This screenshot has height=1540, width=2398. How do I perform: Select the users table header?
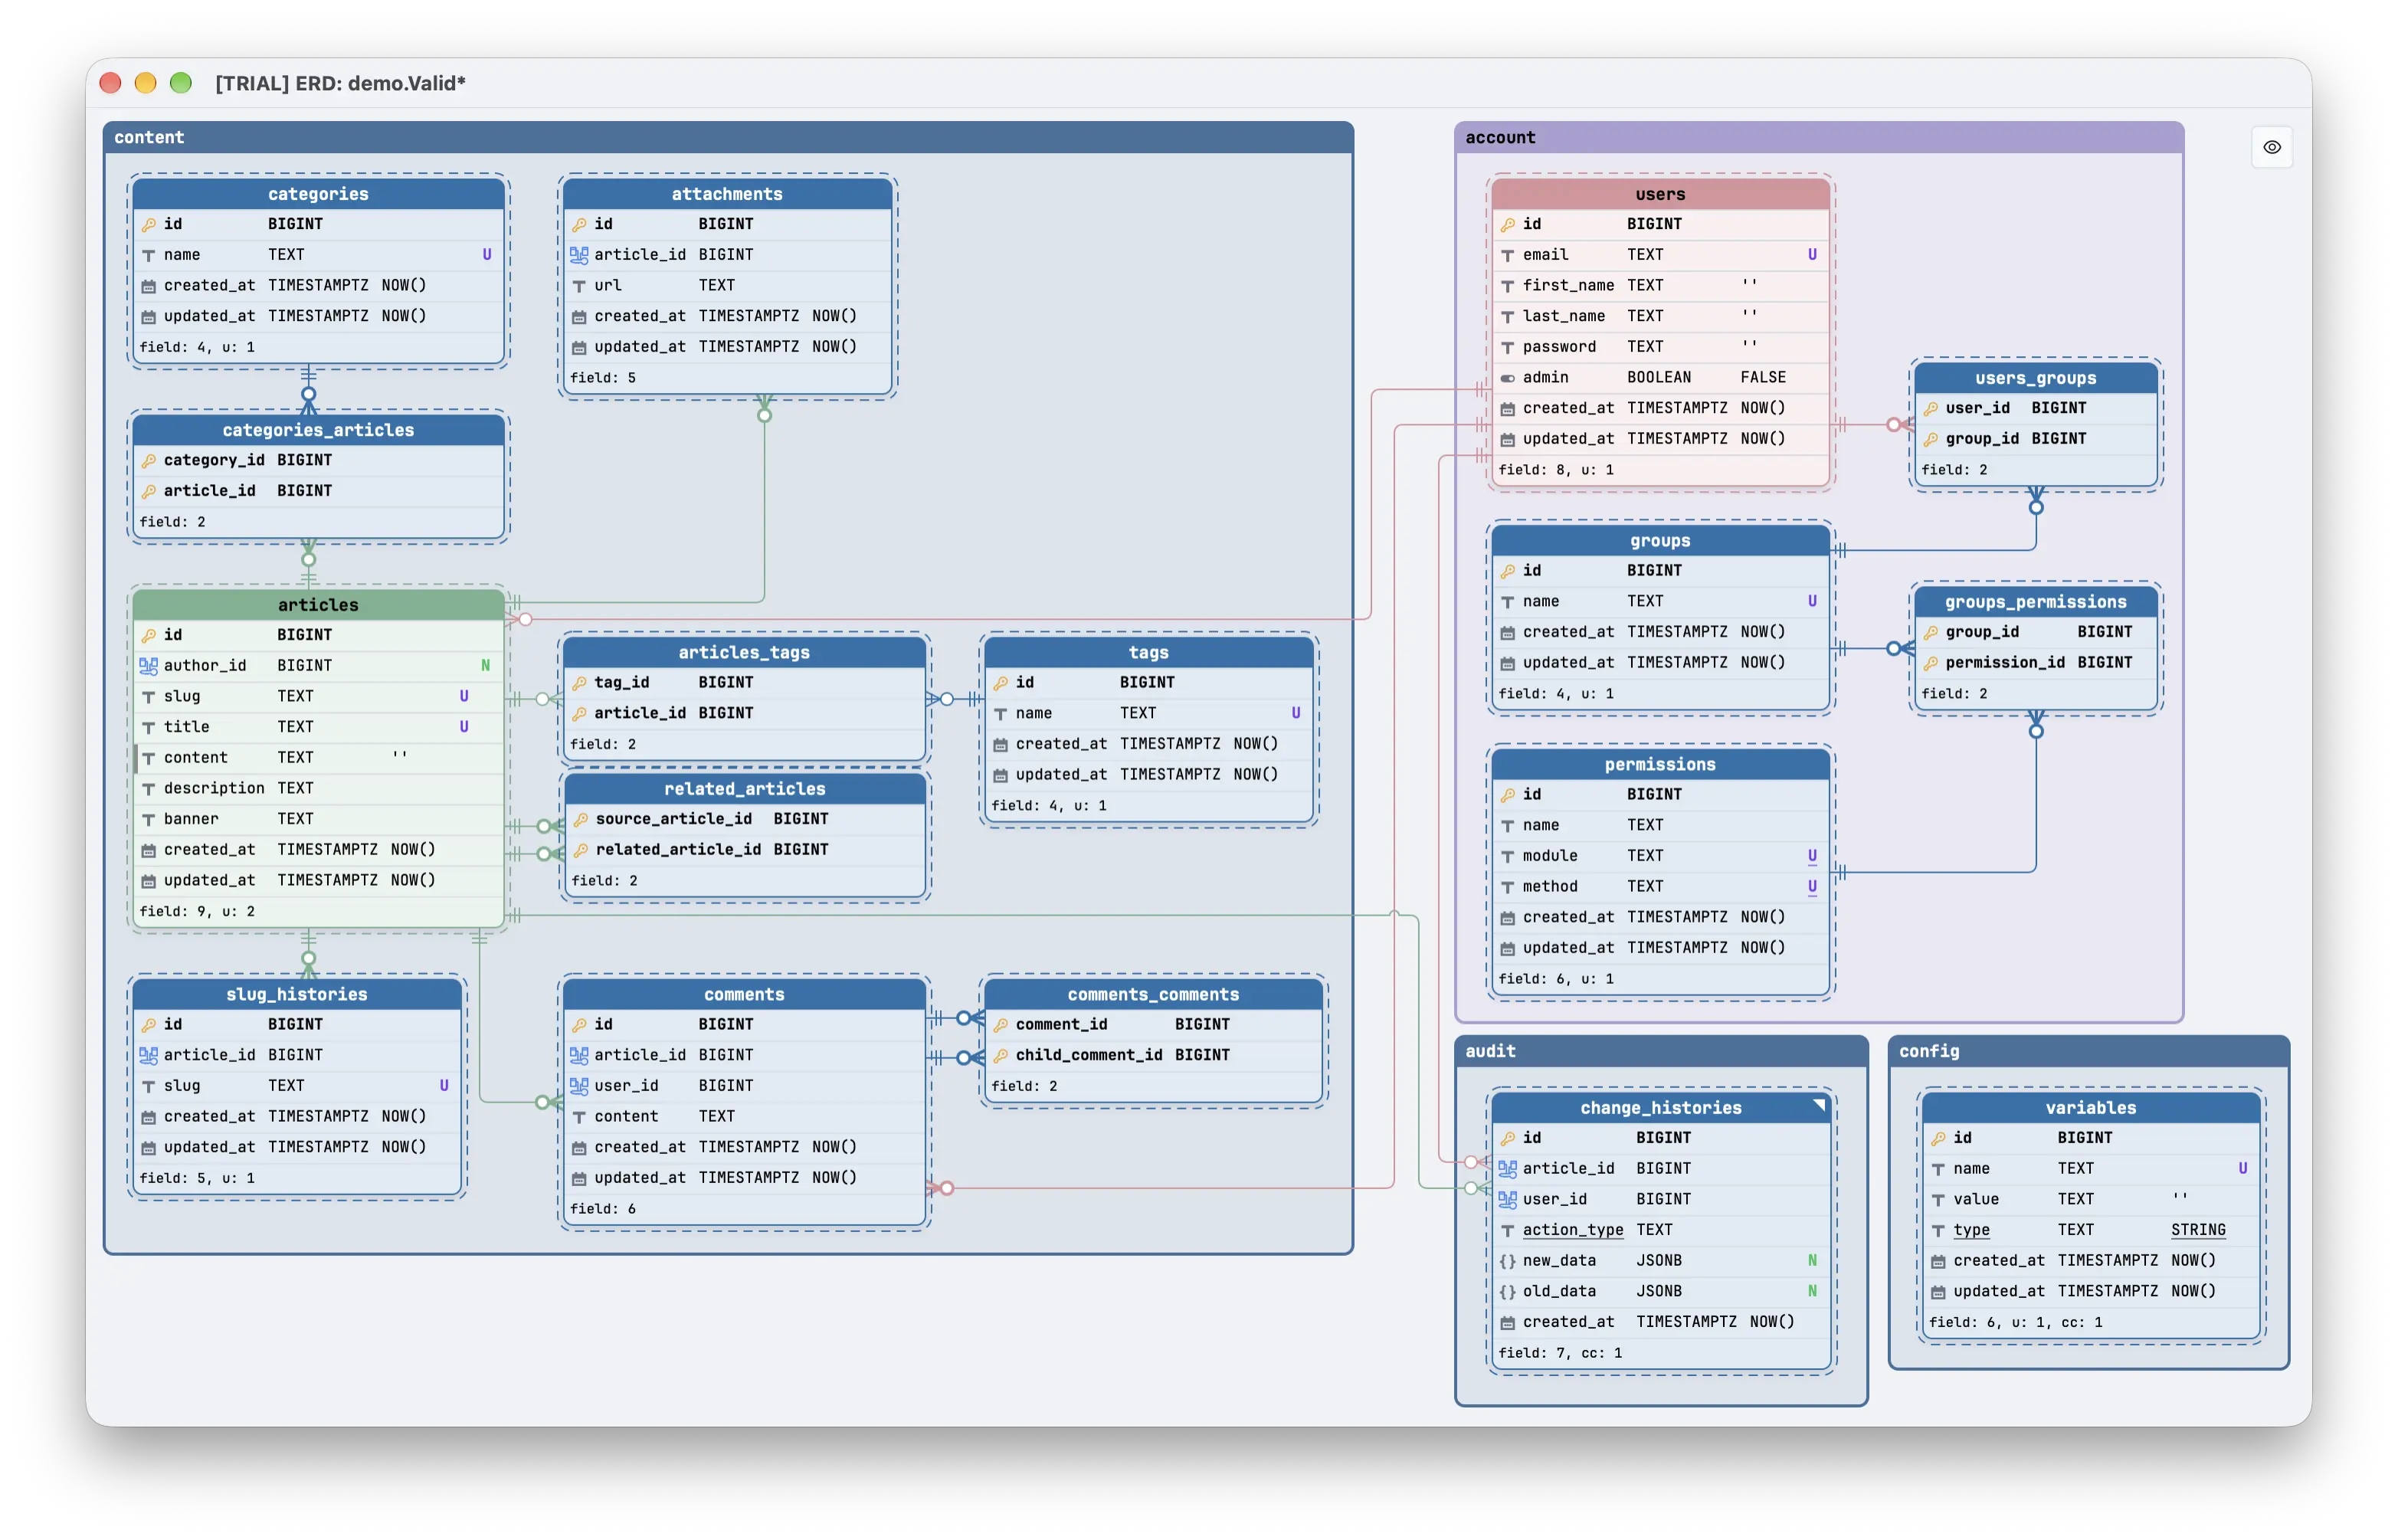point(1660,194)
